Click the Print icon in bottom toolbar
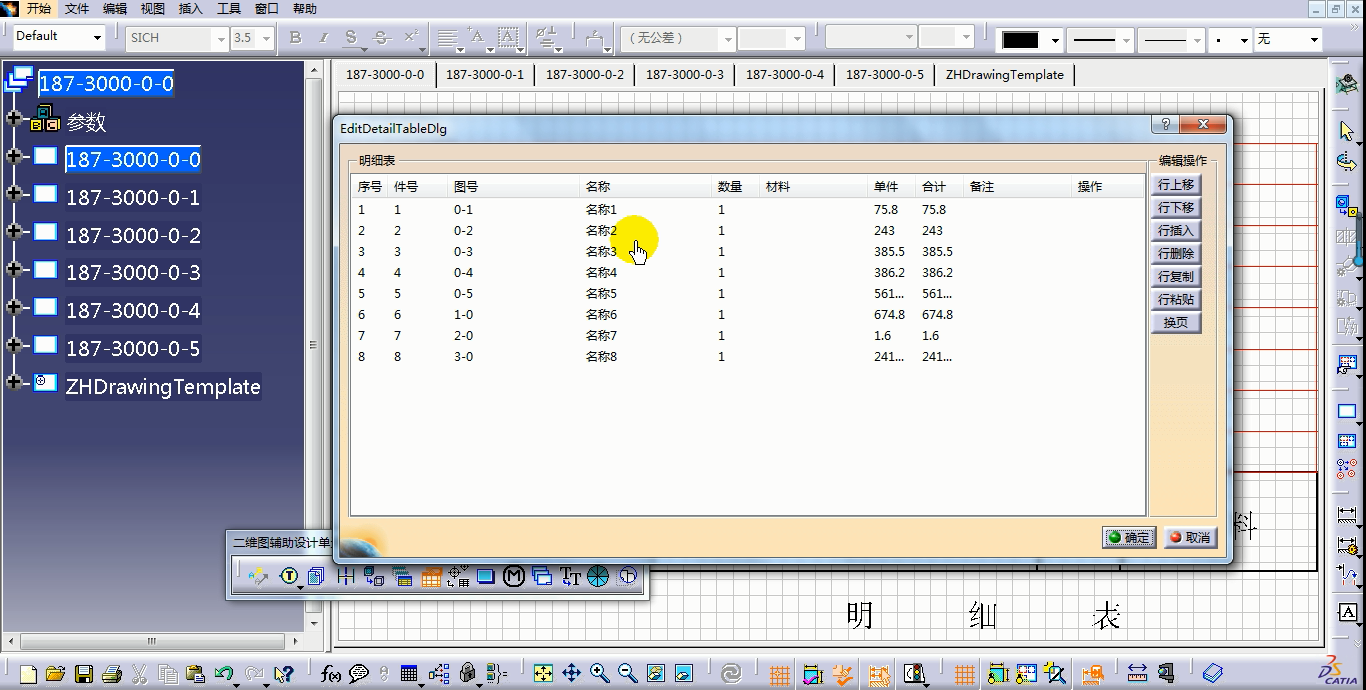 click(112, 673)
